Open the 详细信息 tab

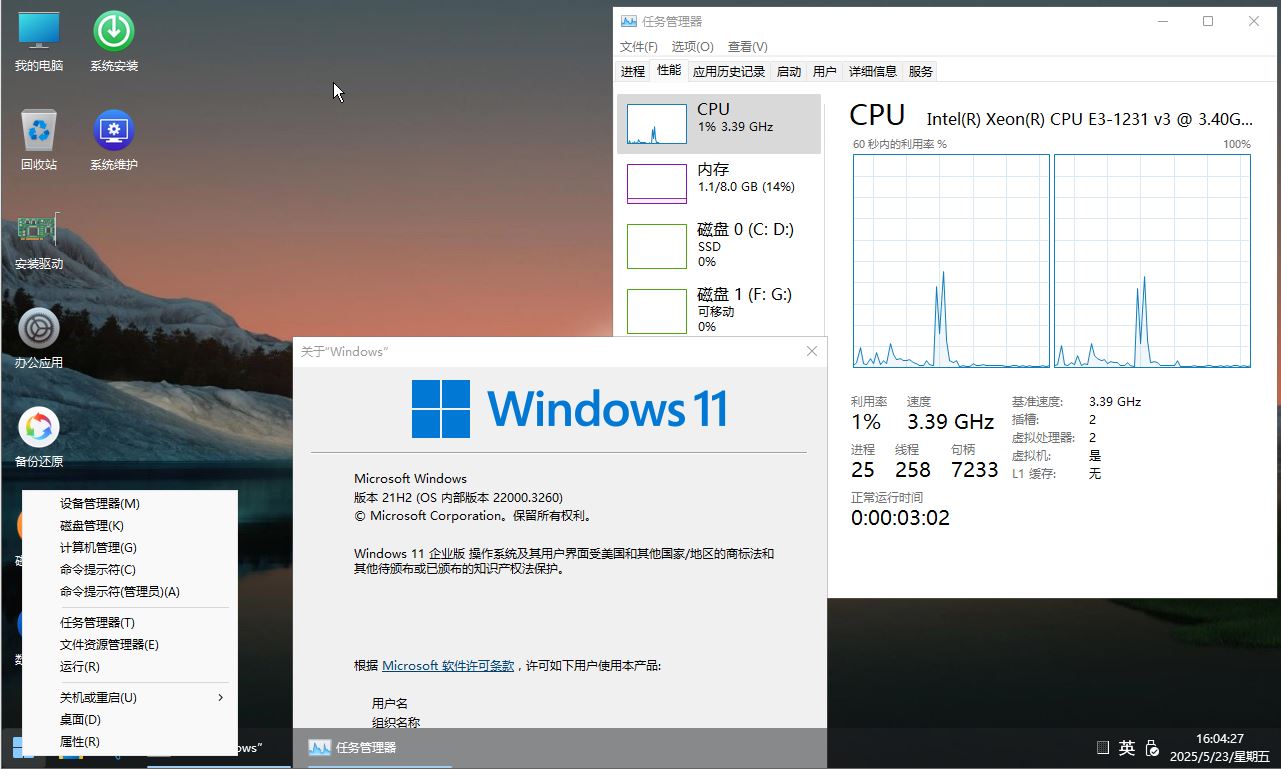point(873,71)
